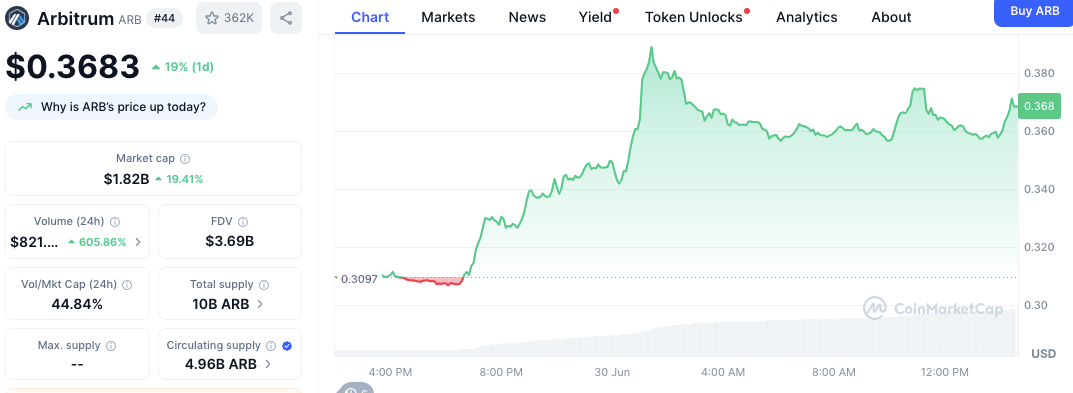Open the share icon button
The image size is (1073, 393).
click(x=286, y=18)
